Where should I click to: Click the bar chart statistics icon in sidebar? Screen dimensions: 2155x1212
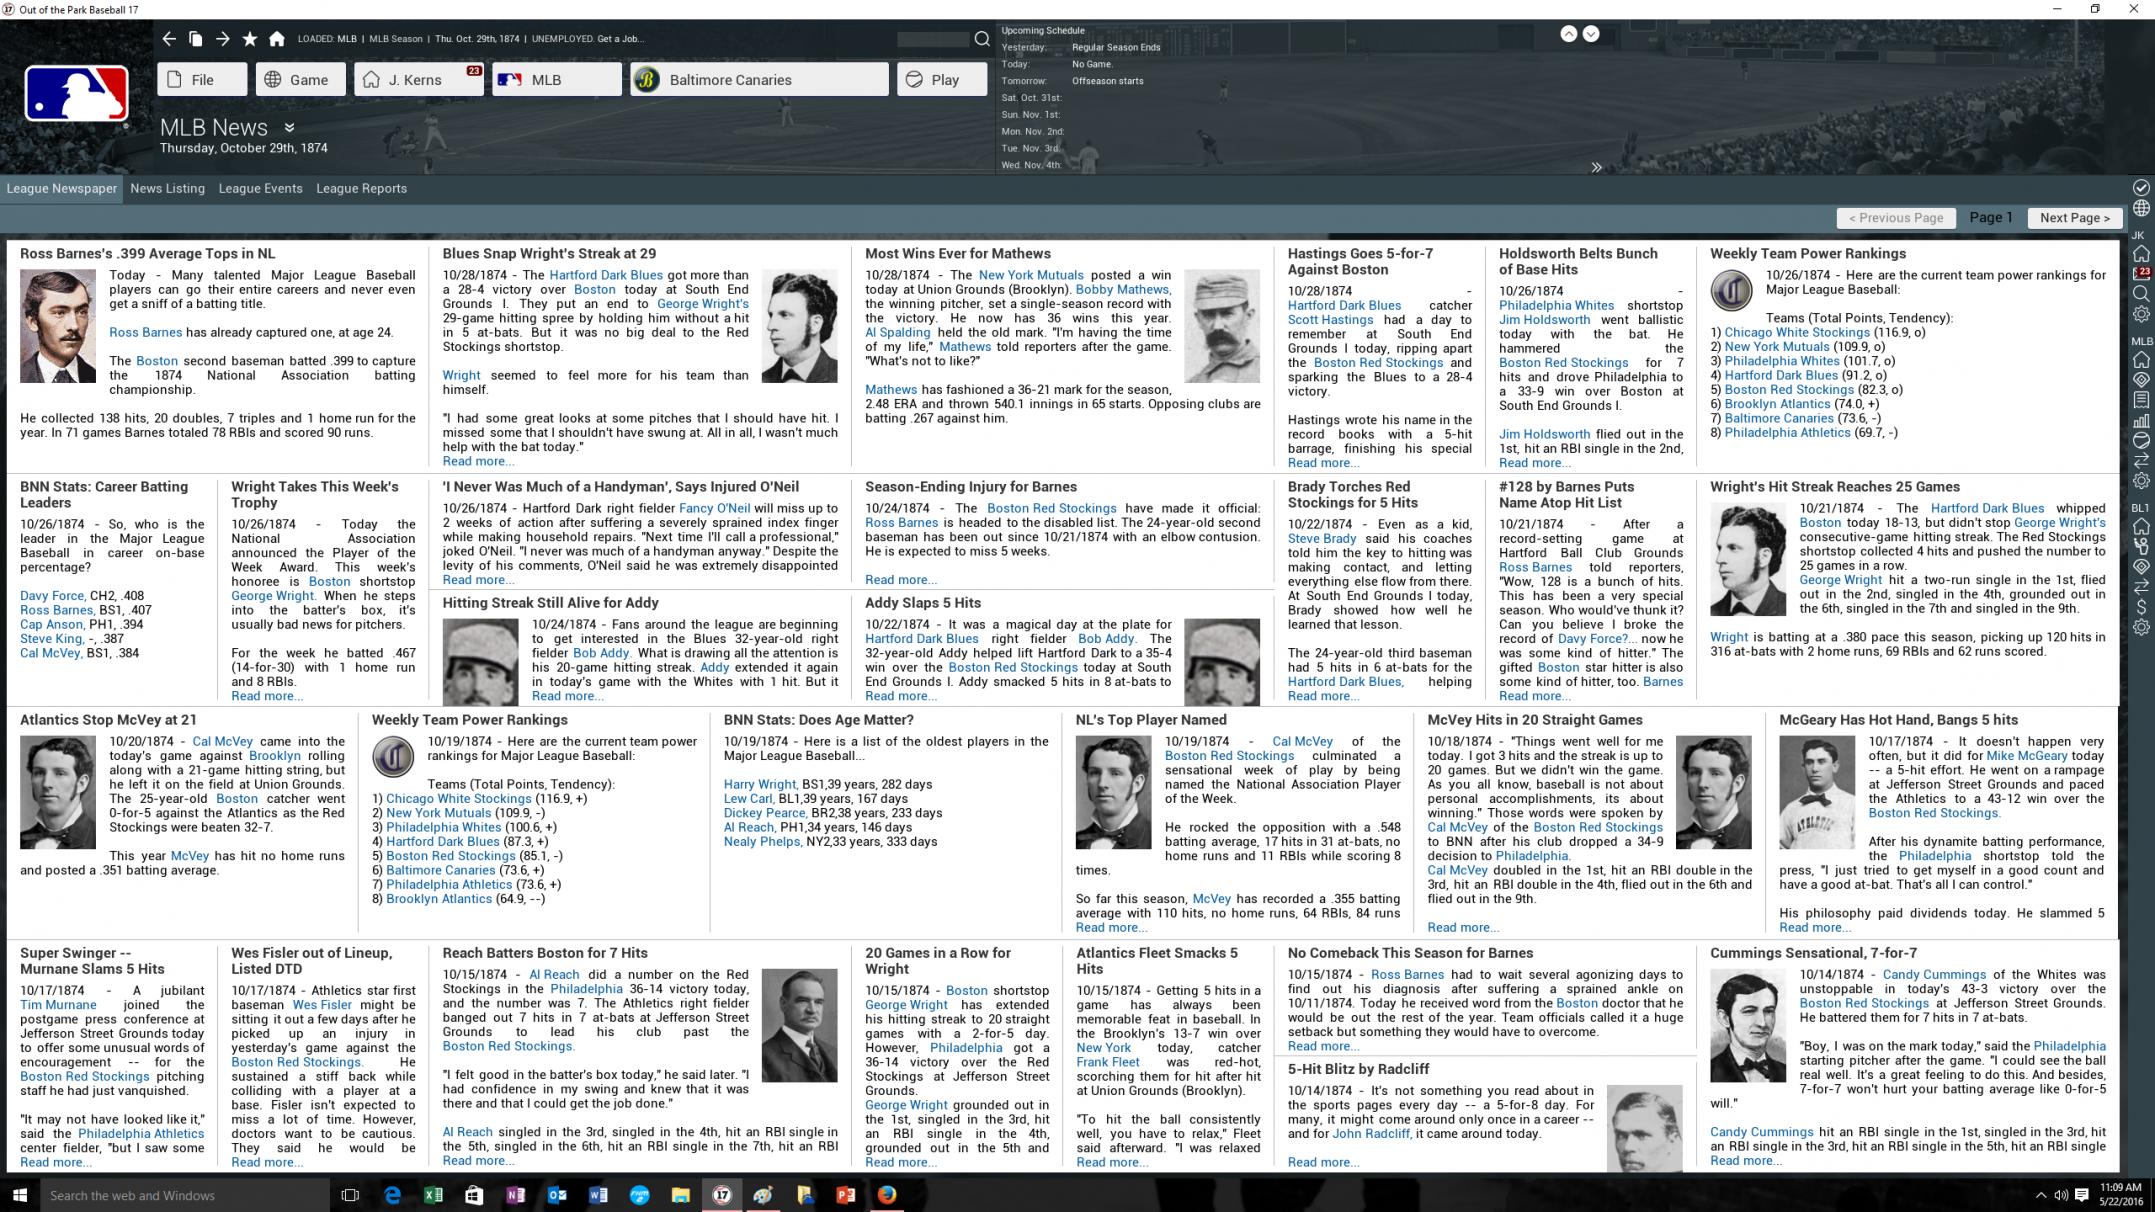pyautogui.click(x=2141, y=420)
